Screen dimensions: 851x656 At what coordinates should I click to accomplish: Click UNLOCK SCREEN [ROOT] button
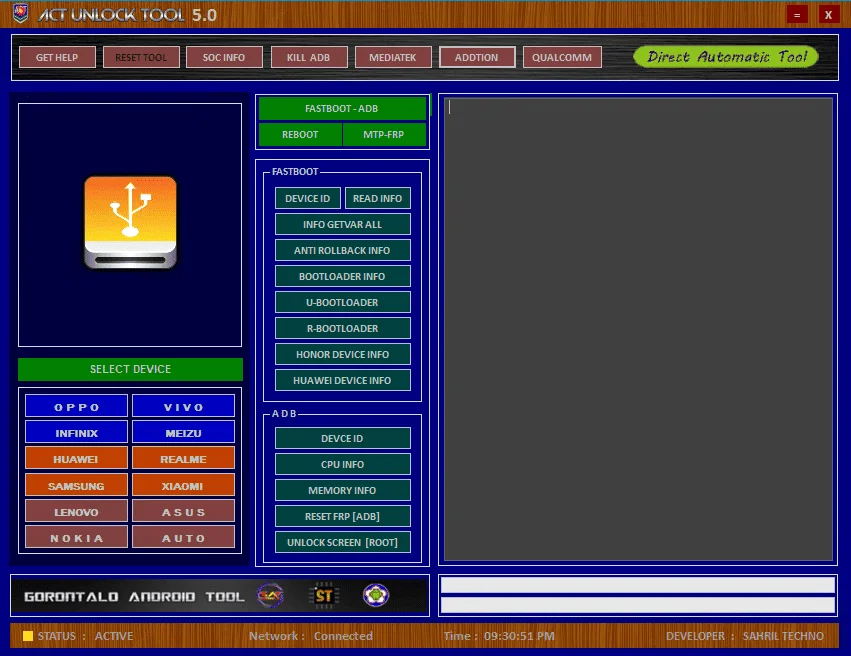(342, 543)
